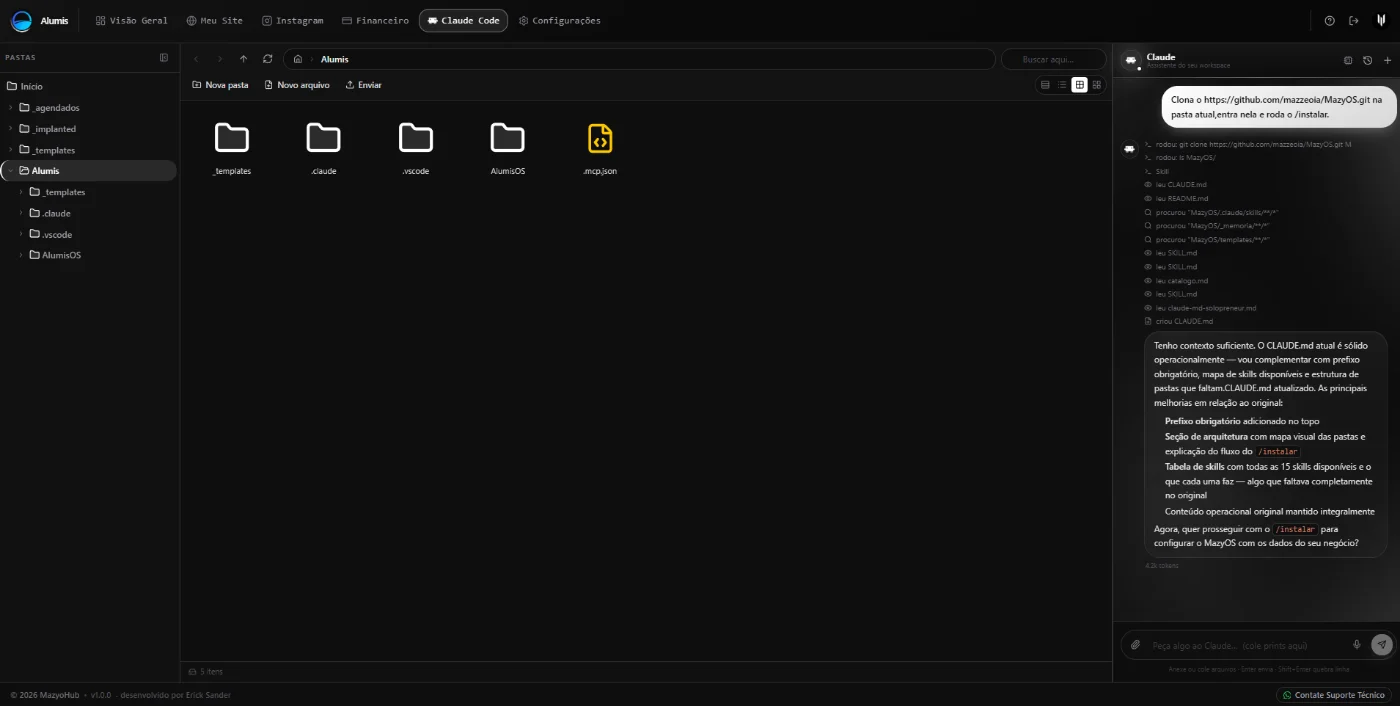Switch to list view
The height and width of the screenshot is (706, 1400).
1062,85
